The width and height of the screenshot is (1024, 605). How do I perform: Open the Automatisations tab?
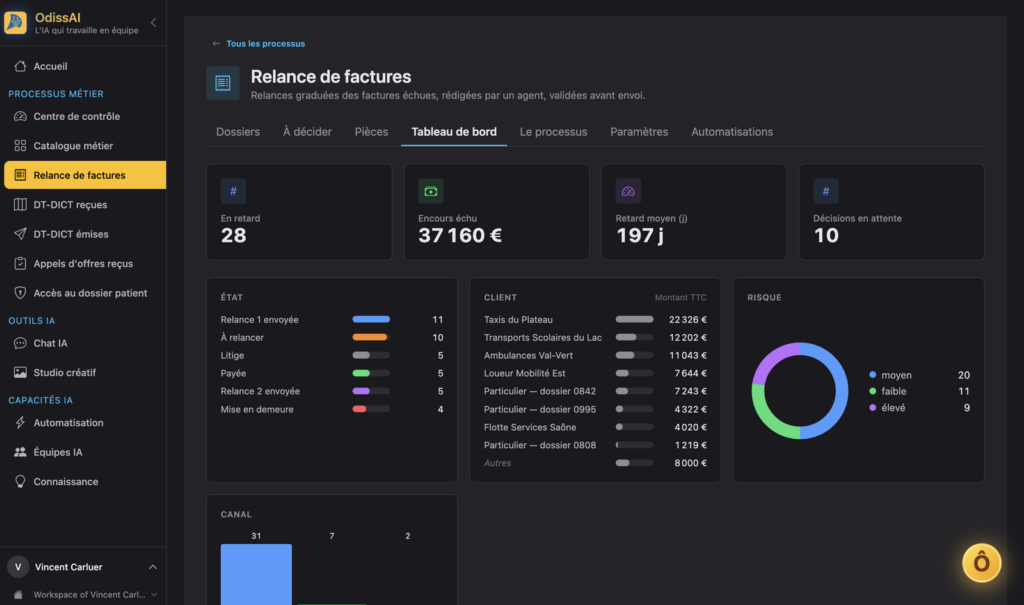pyautogui.click(x=732, y=132)
